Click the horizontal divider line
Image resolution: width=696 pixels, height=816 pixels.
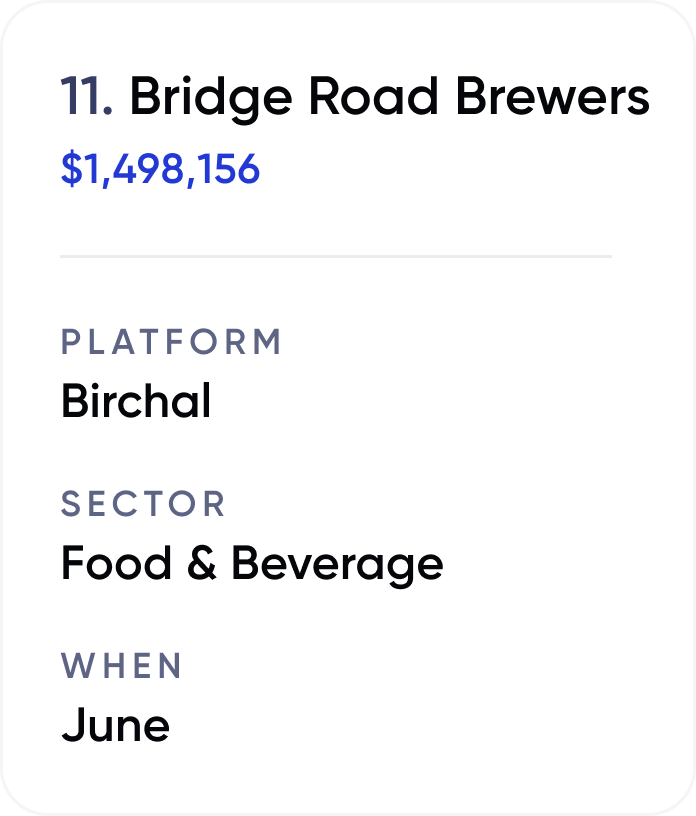click(336, 256)
